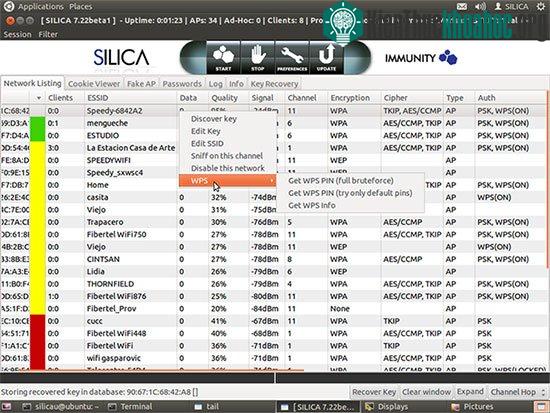Click the sort arrow column header
Image resolution: width=550 pixels, height=413 pixels.
38,98
